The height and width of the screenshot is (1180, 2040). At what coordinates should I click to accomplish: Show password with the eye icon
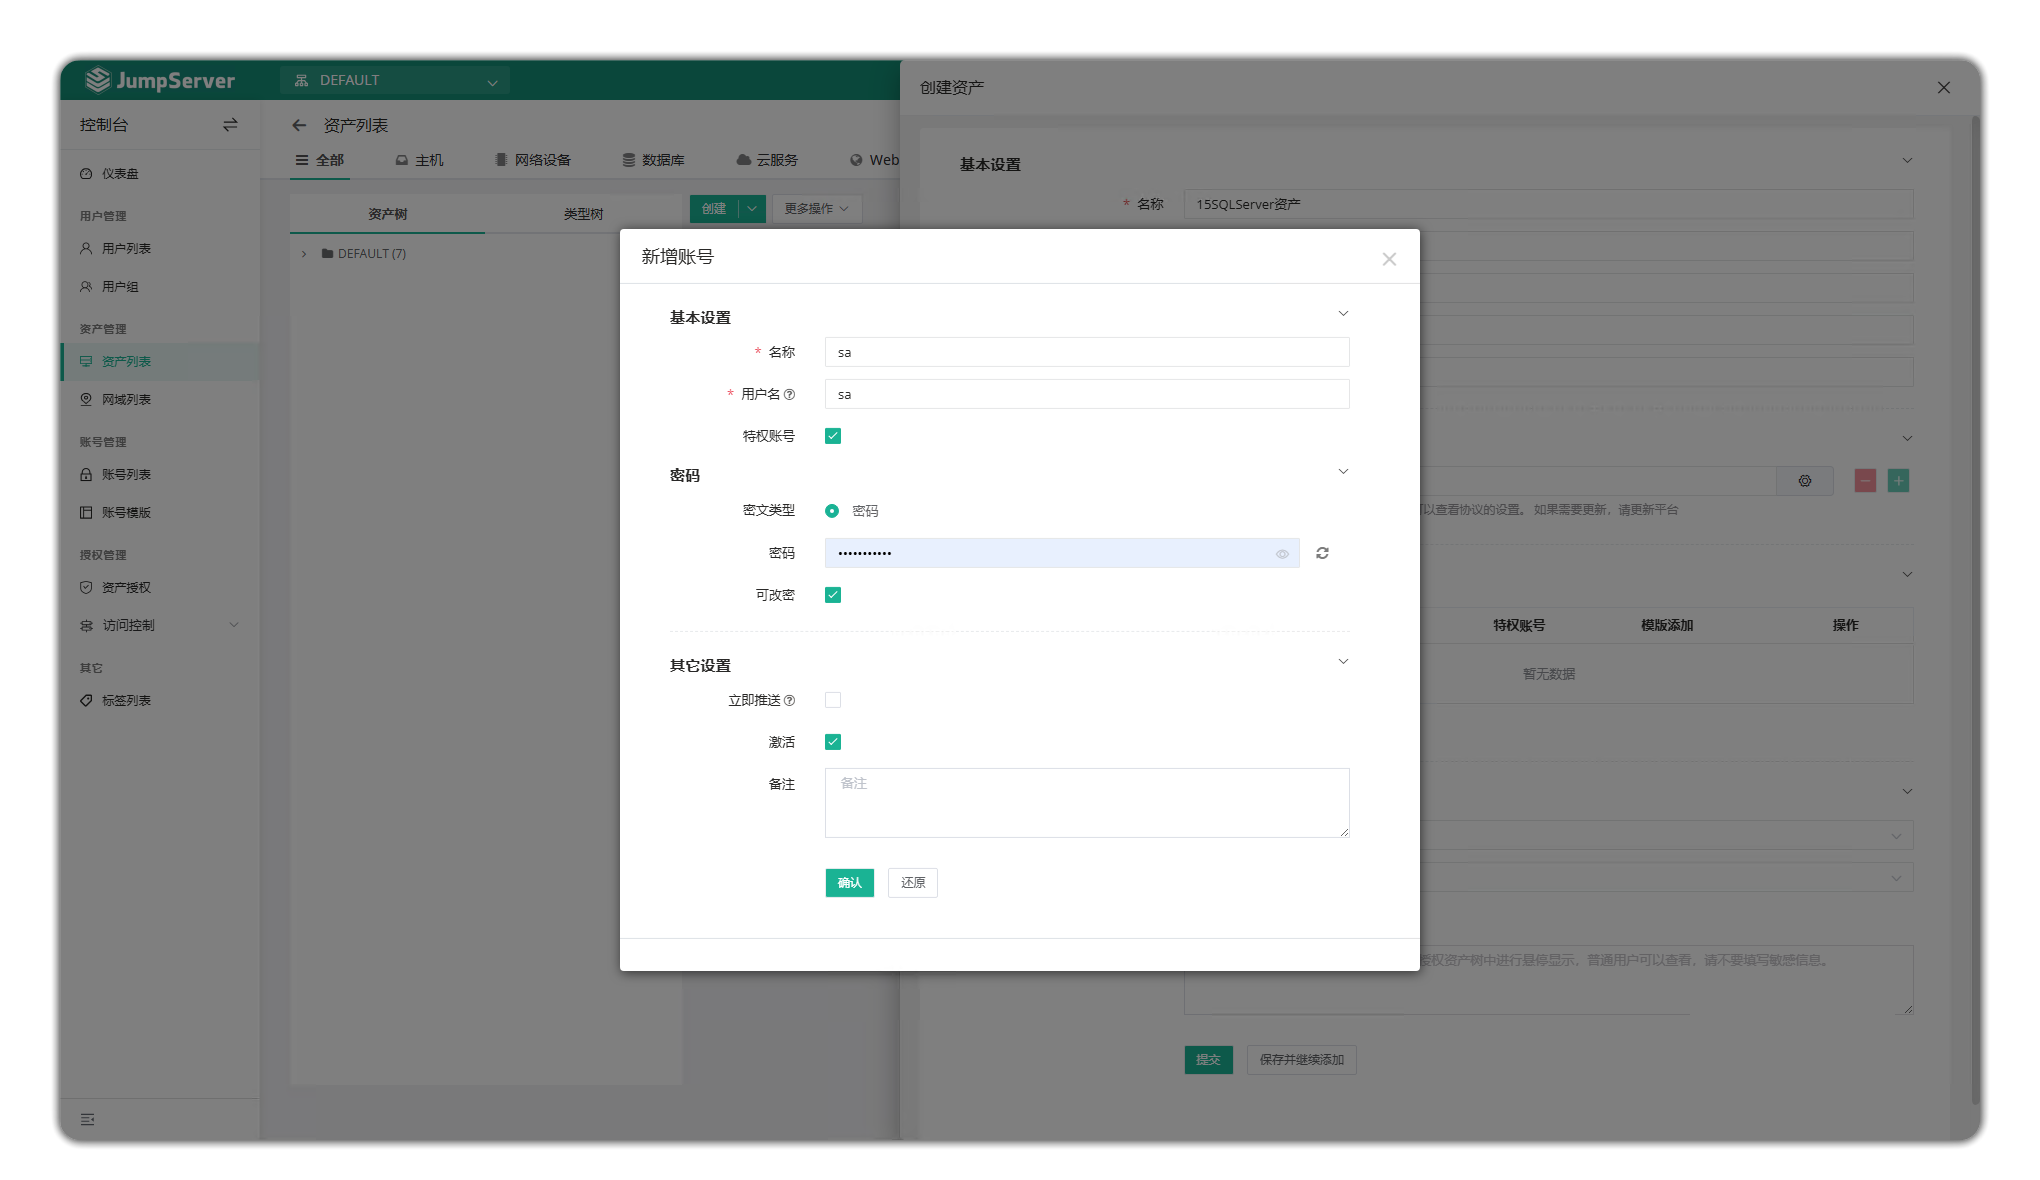[1282, 554]
